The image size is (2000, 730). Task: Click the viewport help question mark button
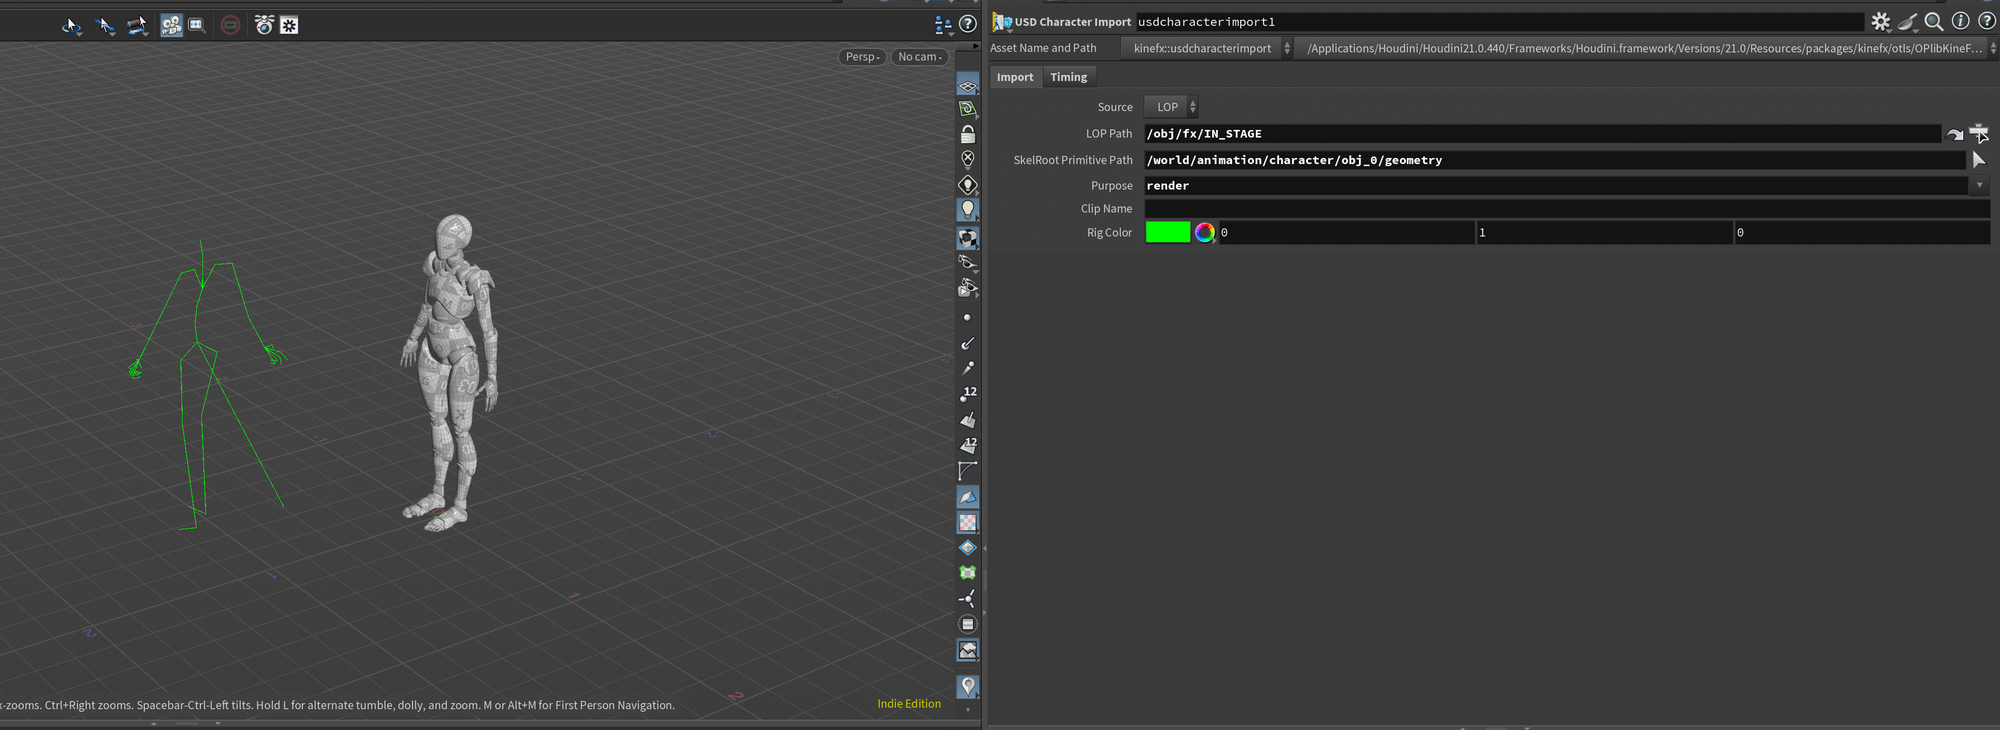click(x=968, y=24)
